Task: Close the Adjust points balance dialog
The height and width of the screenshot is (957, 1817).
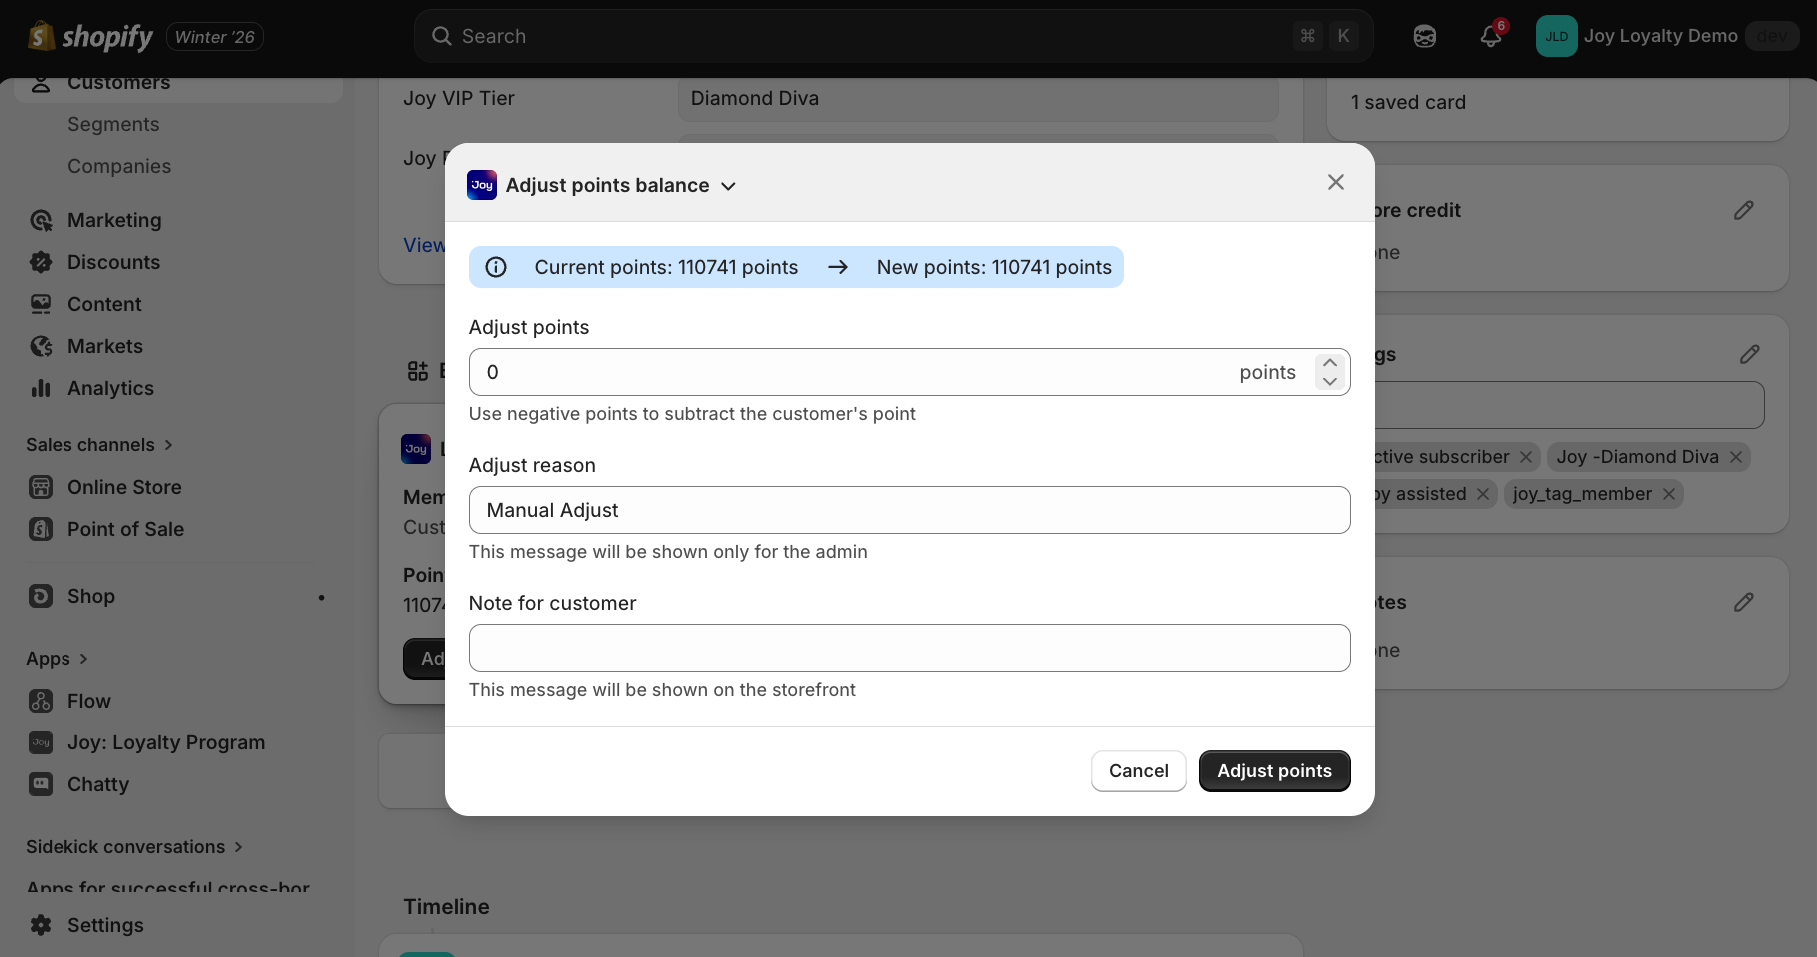Action: tap(1335, 182)
